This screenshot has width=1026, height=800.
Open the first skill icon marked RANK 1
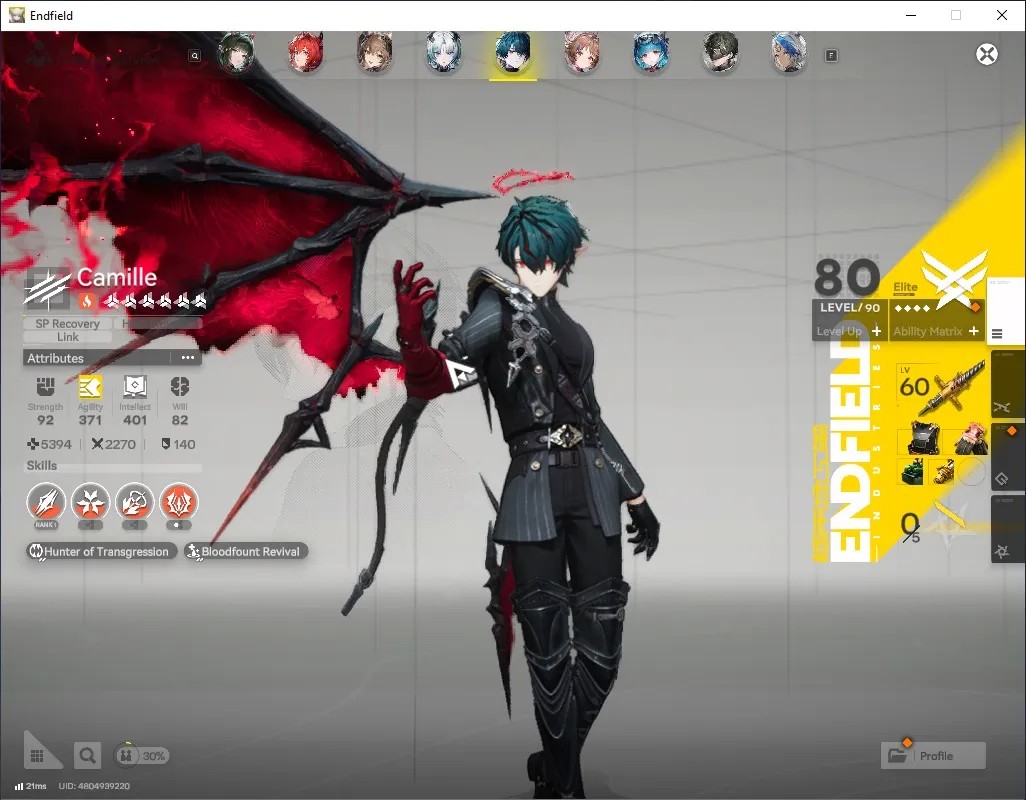46,502
